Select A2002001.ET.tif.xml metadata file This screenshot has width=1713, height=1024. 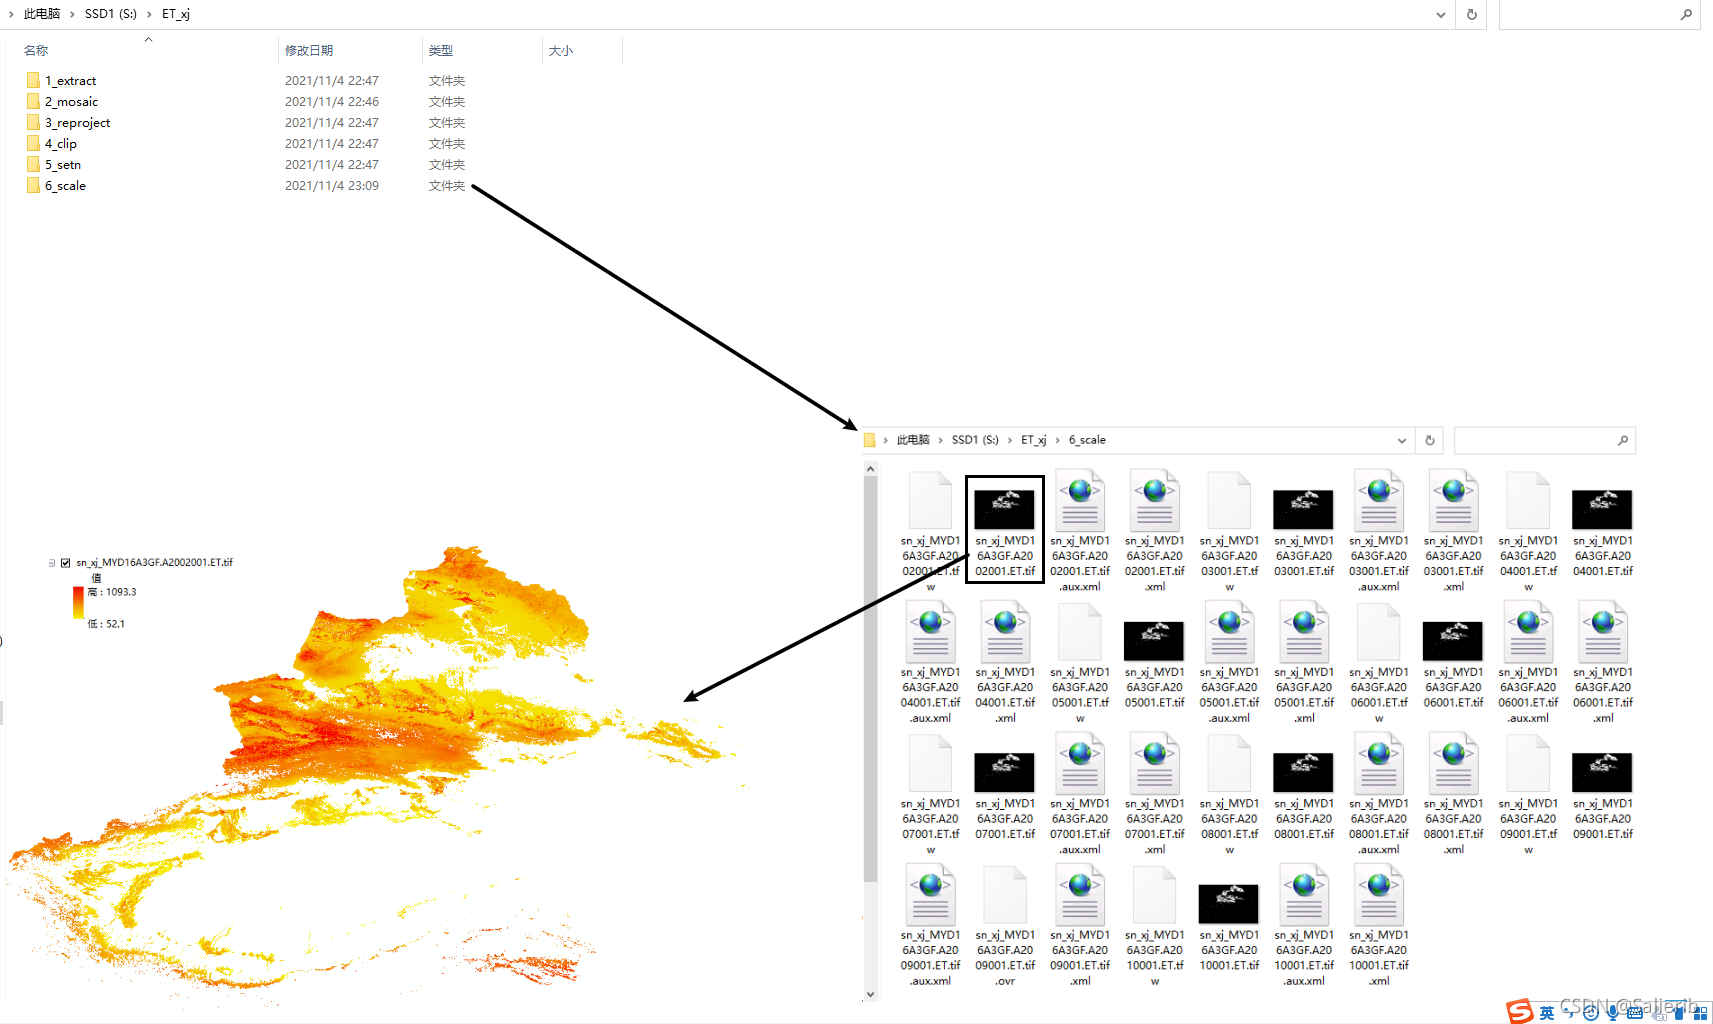pyautogui.click(x=1154, y=532)
